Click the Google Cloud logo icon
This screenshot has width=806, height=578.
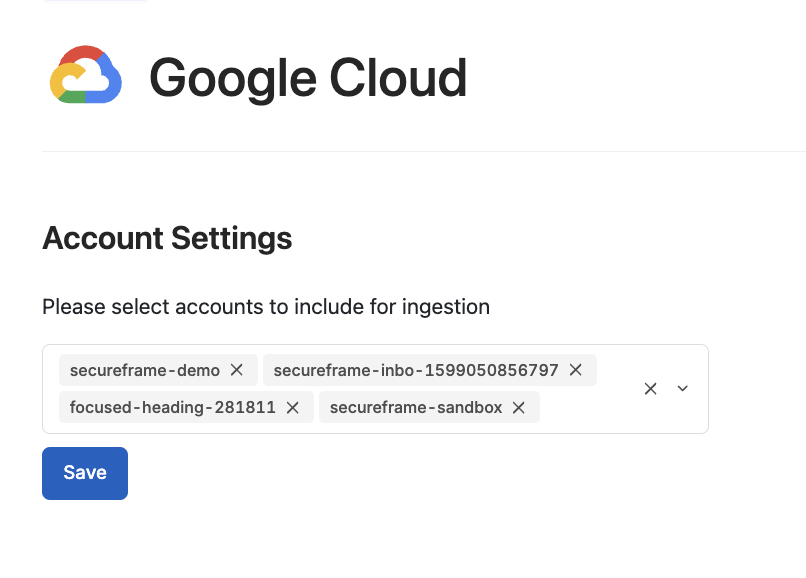point(86,75)
